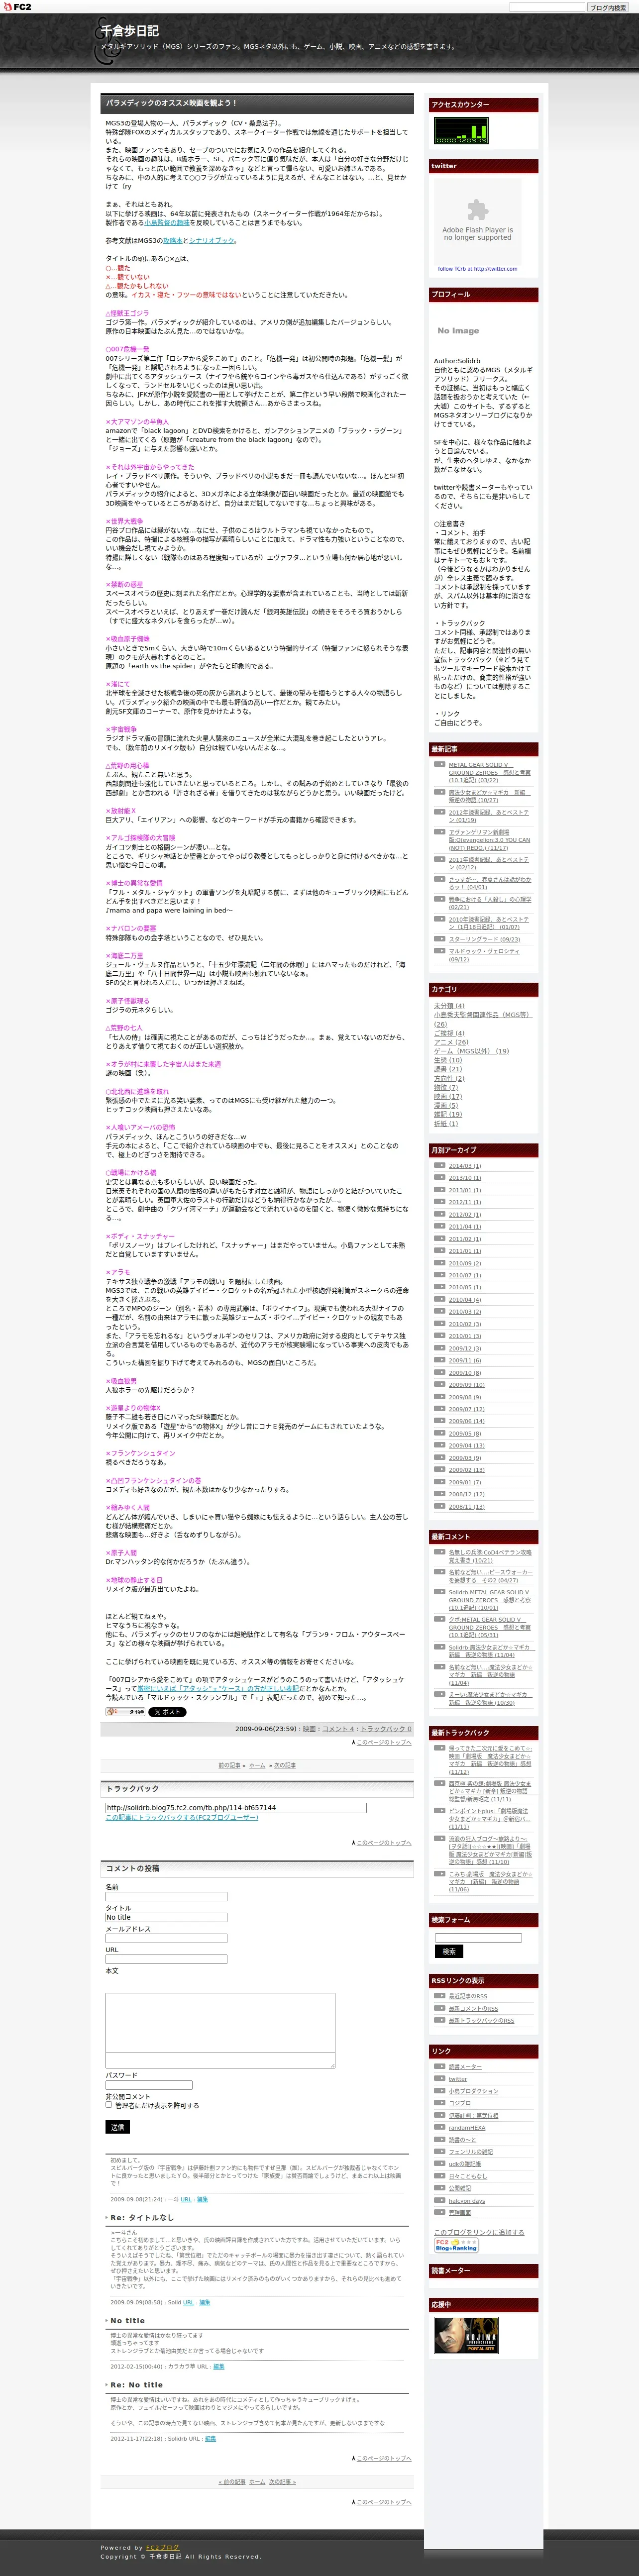Open FC2ブログ link in footer

[x=162, y=2547]
